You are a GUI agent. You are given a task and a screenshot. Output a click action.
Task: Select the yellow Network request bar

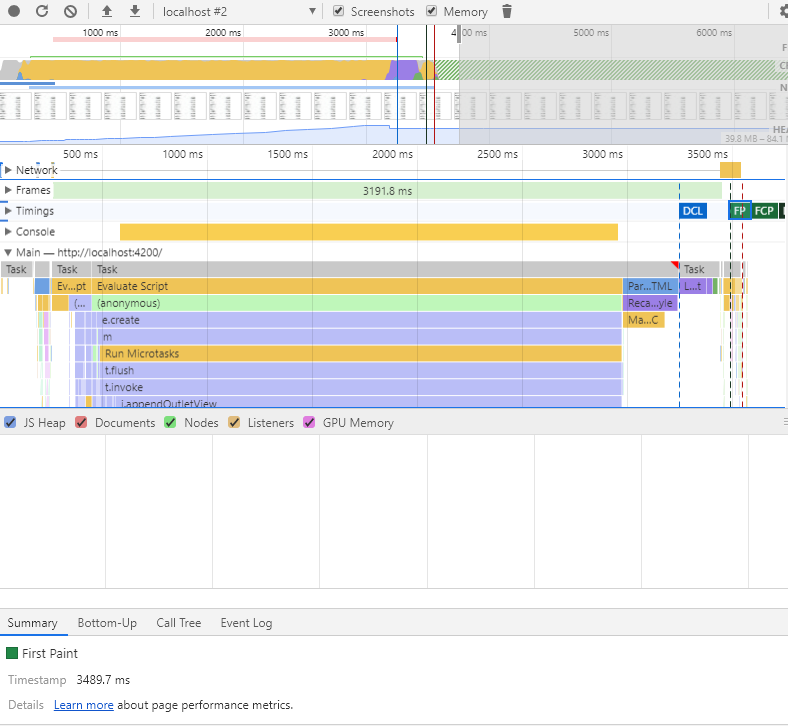click(x=730, y=170)
